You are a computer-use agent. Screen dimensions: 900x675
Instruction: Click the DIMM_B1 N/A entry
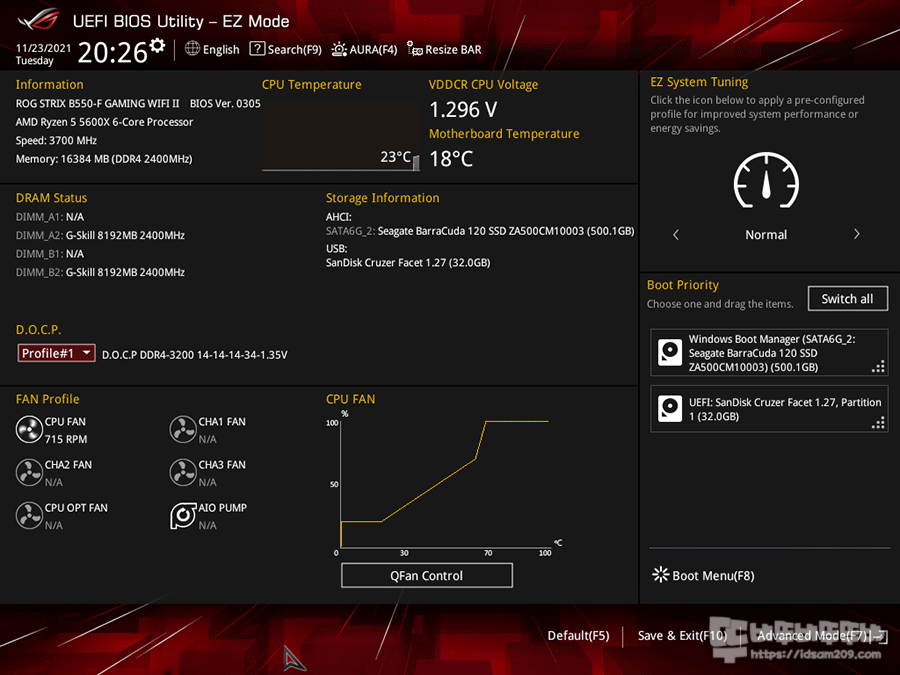50,254
